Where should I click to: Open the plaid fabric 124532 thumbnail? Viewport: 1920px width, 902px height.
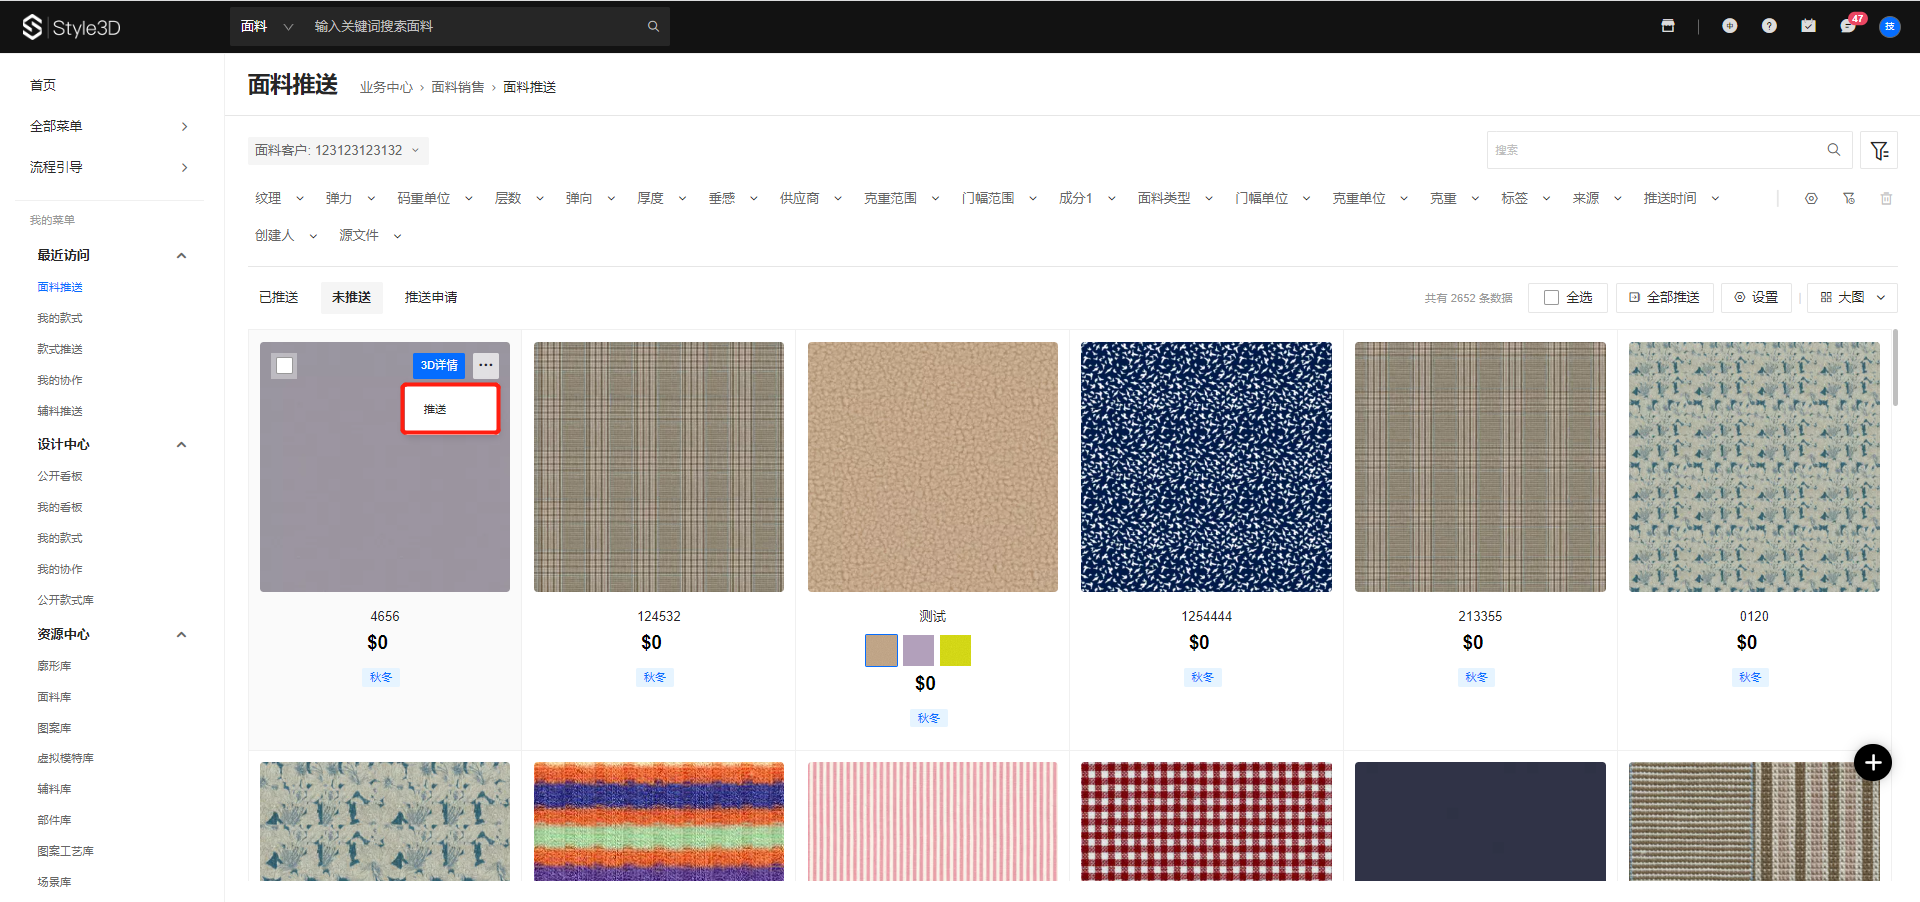[659, 467]
